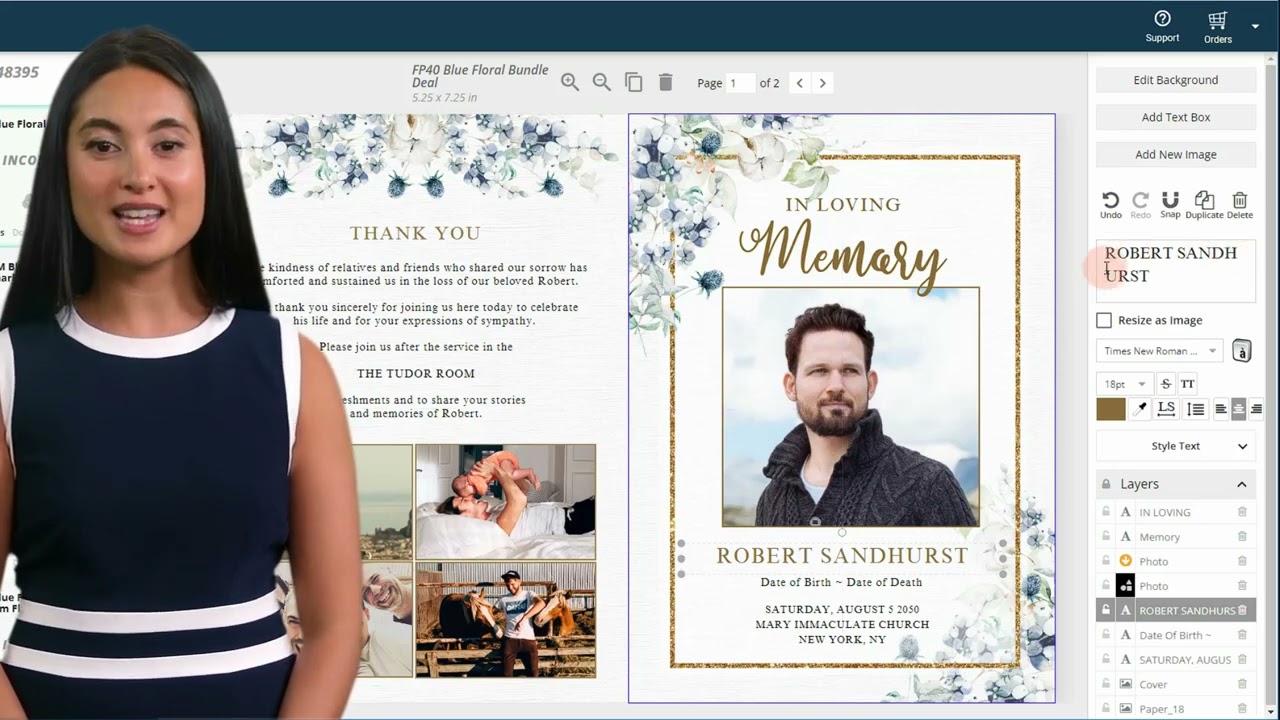Delete the selected element

click(1240, 204)
